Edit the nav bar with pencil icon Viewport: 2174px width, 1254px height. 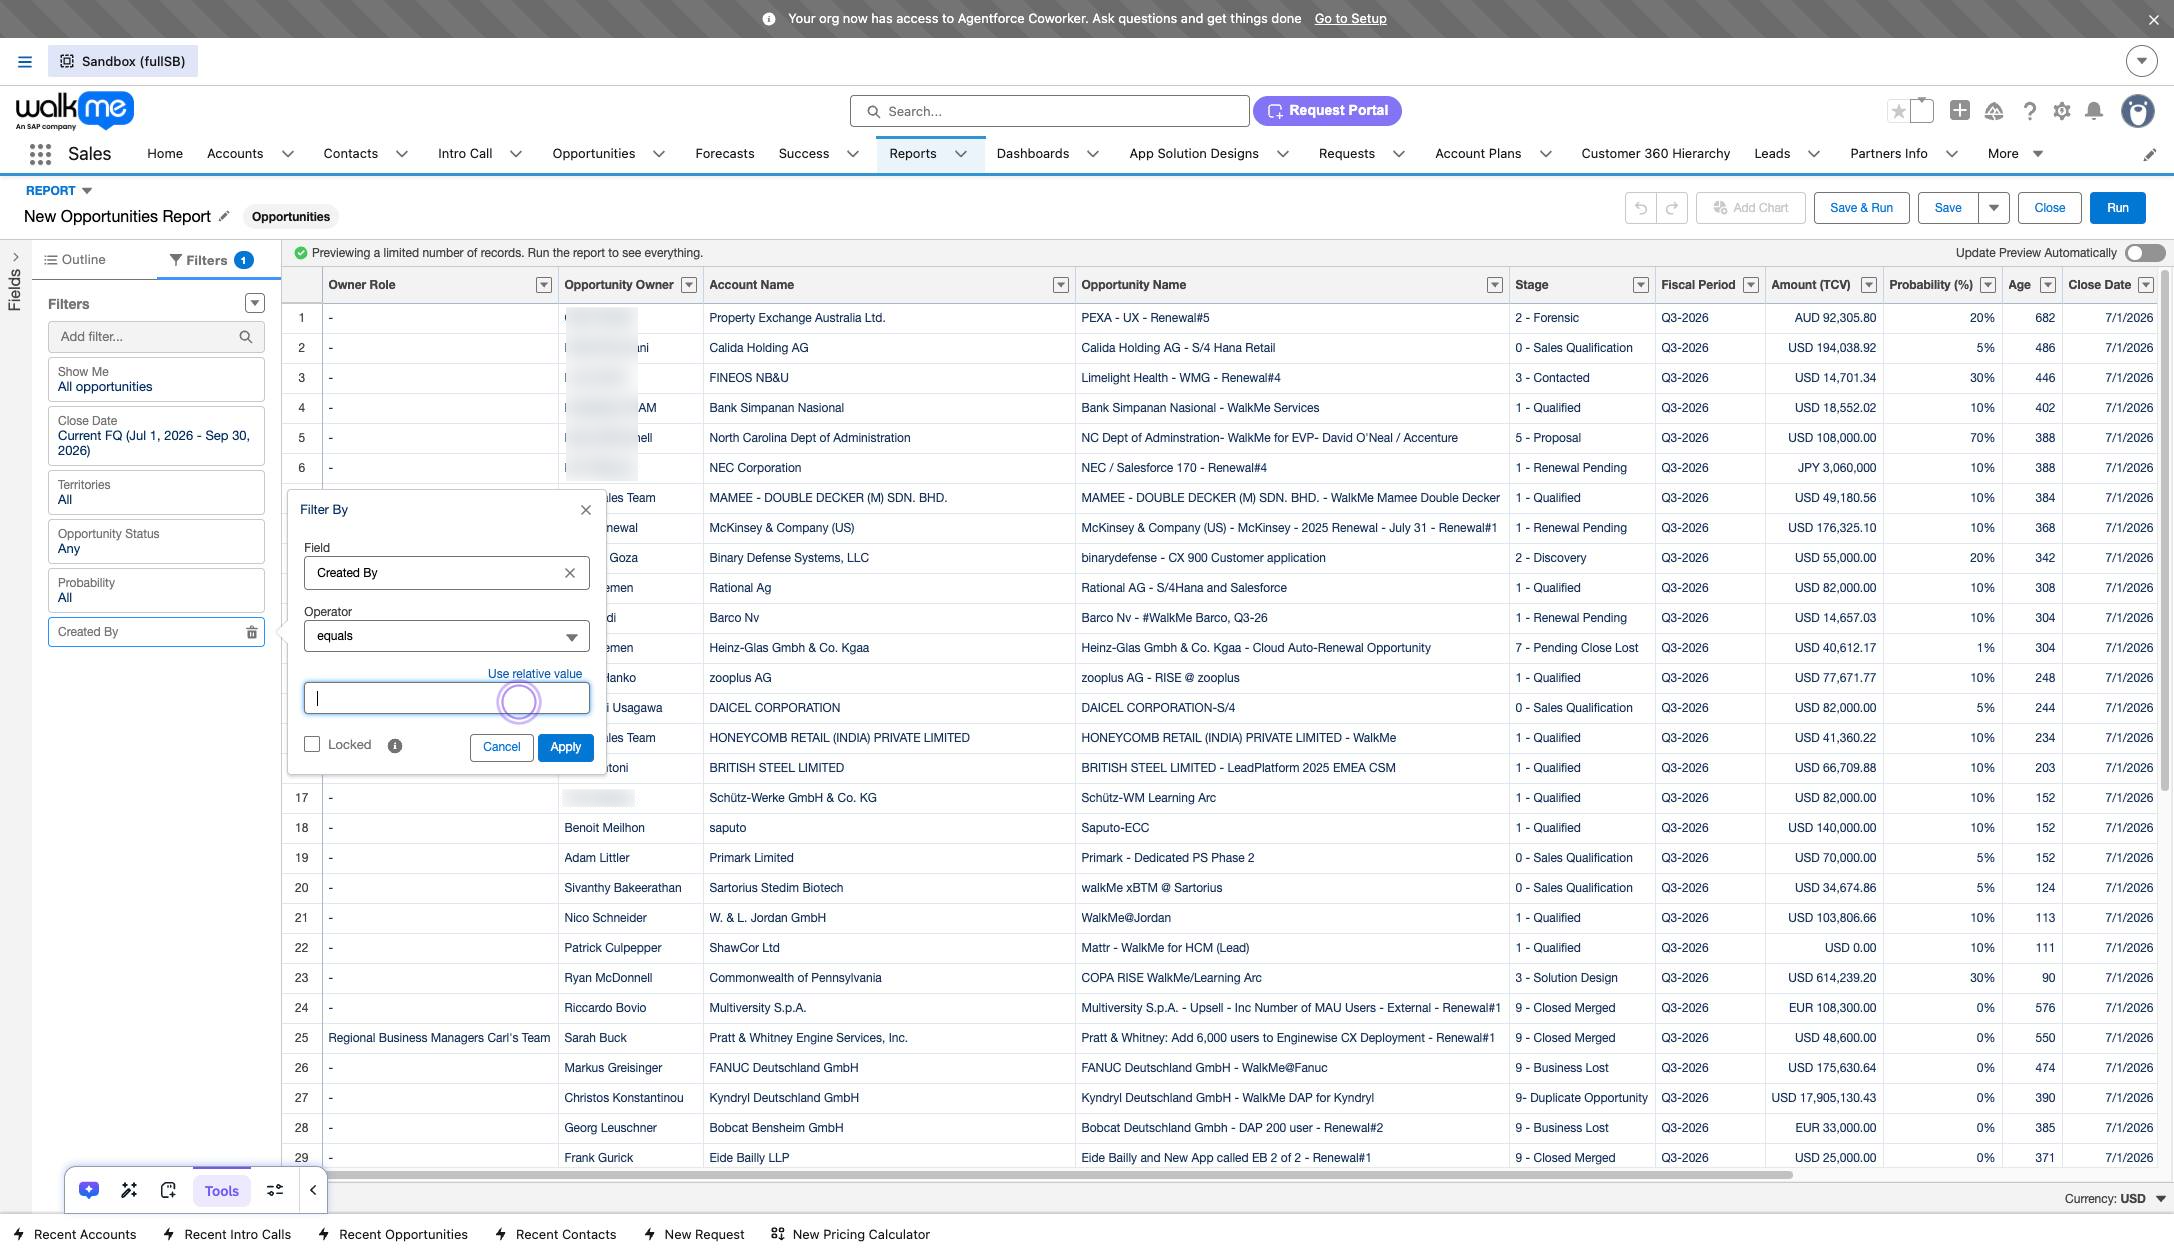2150,154
